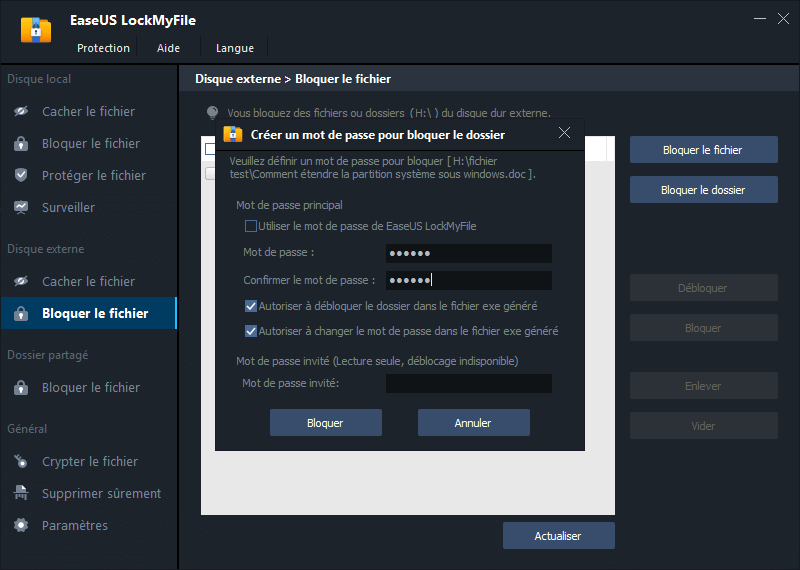The image size is (800, 570).
Task: Minimize the LockMyFile window
Action: (760, 19)
